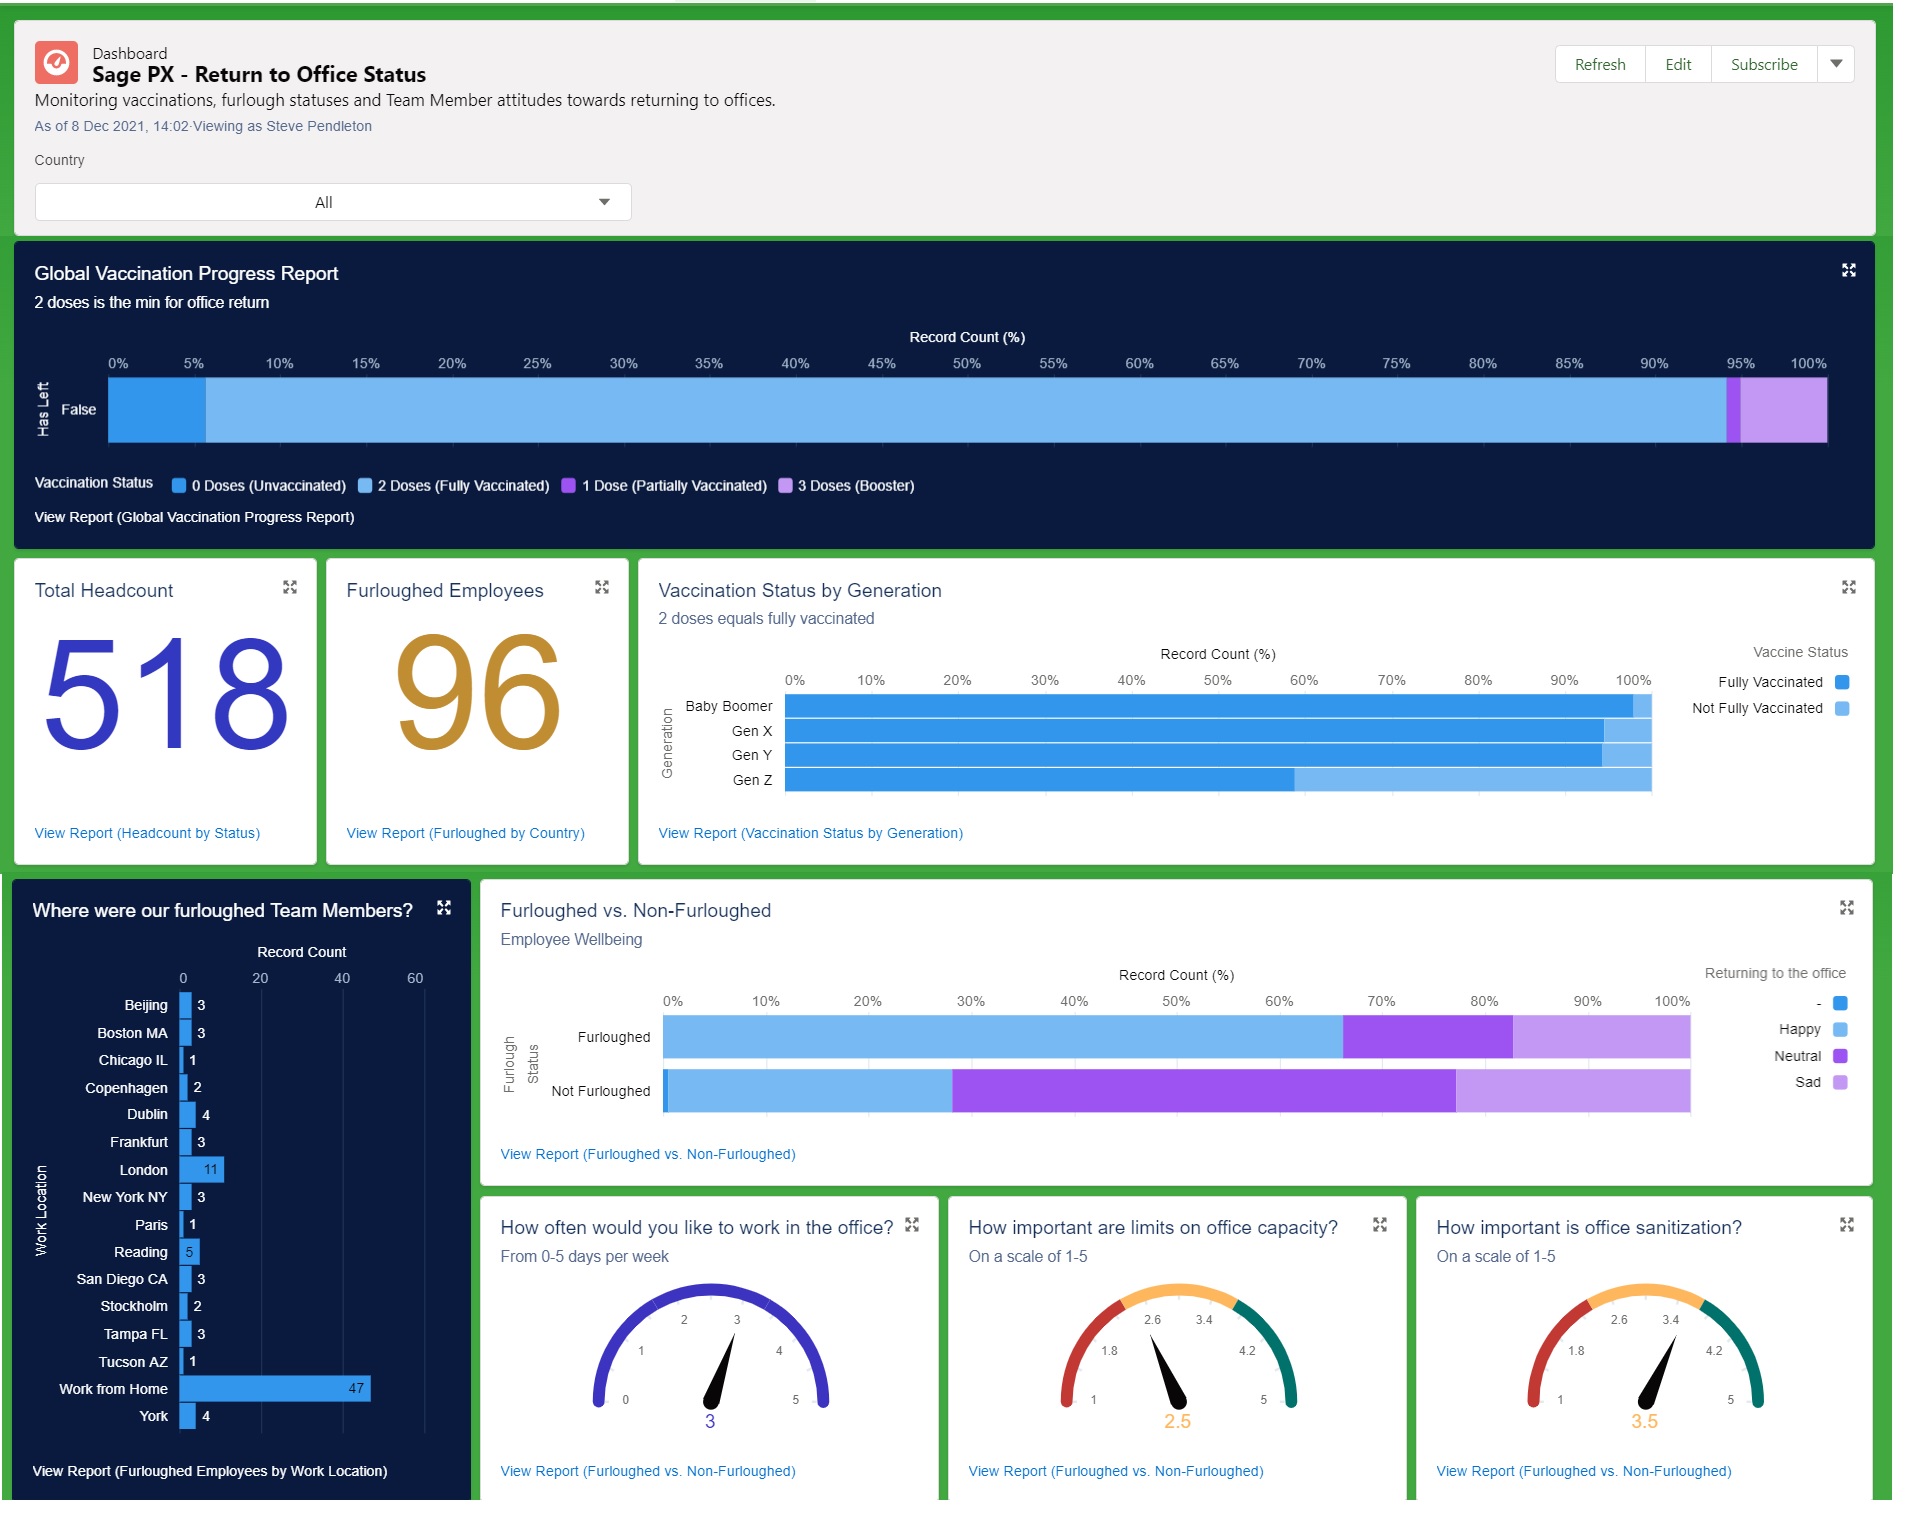Click the Sage PX dashboard logo icon
Screen dimensions: 1916x1520
click(x=56, y=63)
